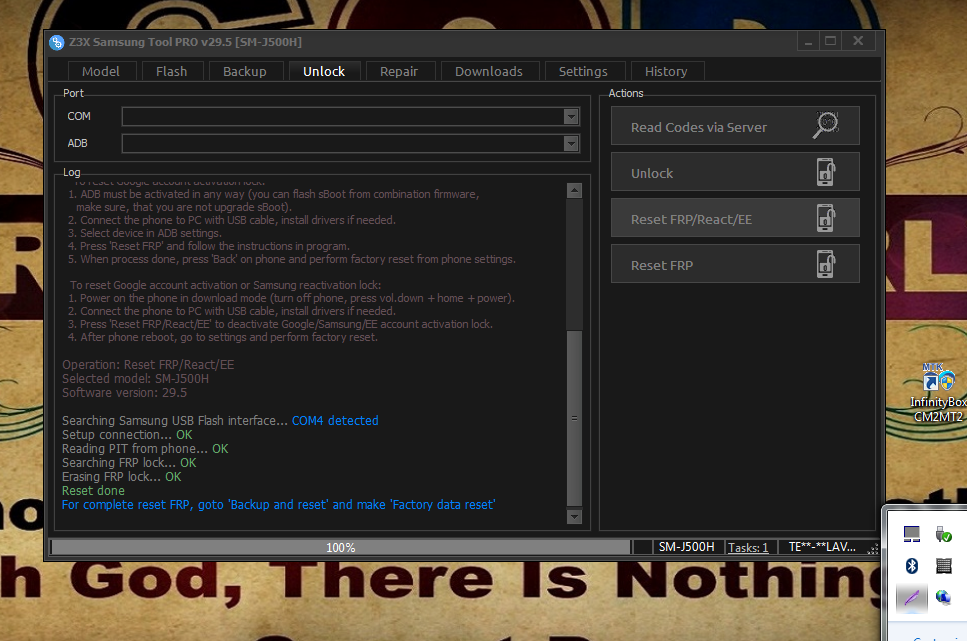Click the 'Reading PIT from phone... OK' log line

[x=145, y=449]
